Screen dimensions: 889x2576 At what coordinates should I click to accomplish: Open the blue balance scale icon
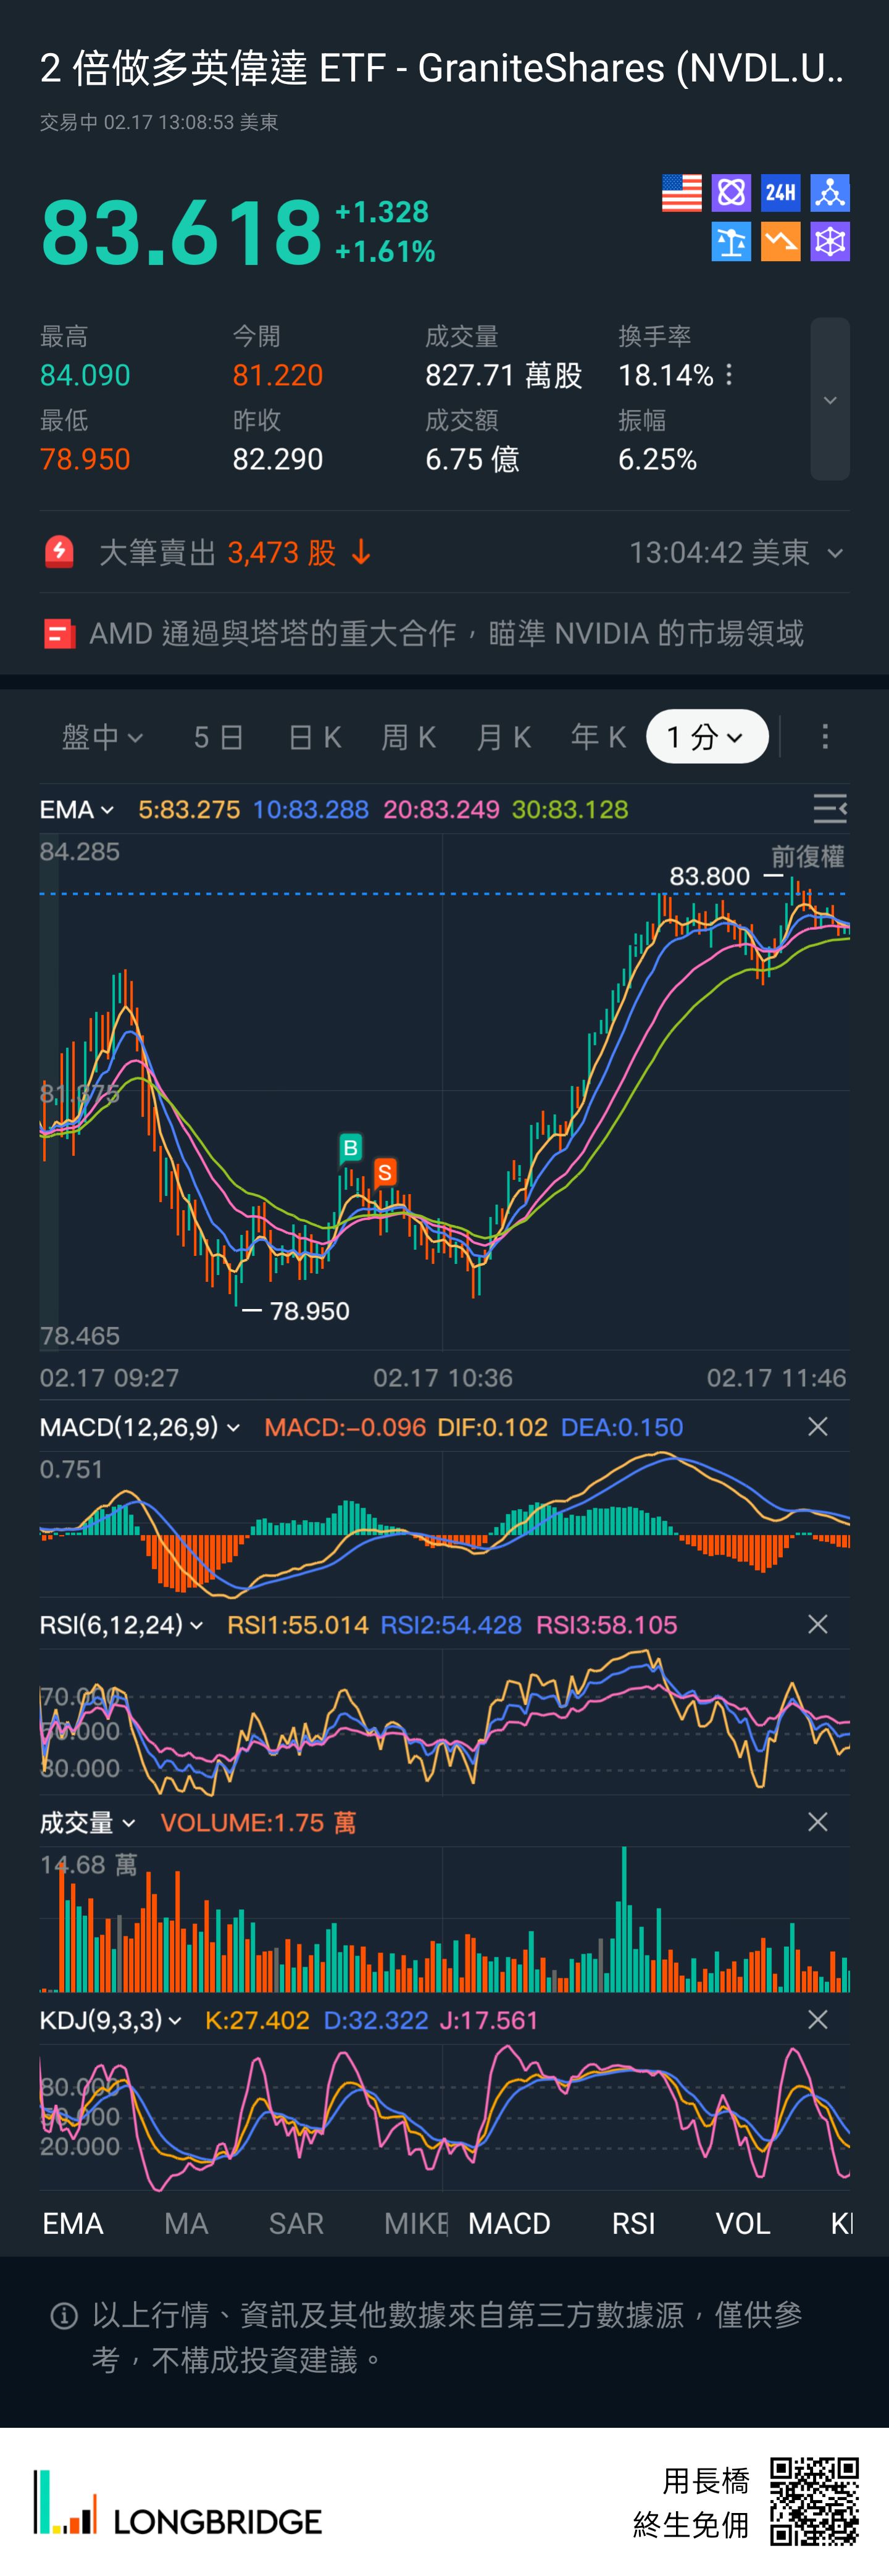[731, 242]
